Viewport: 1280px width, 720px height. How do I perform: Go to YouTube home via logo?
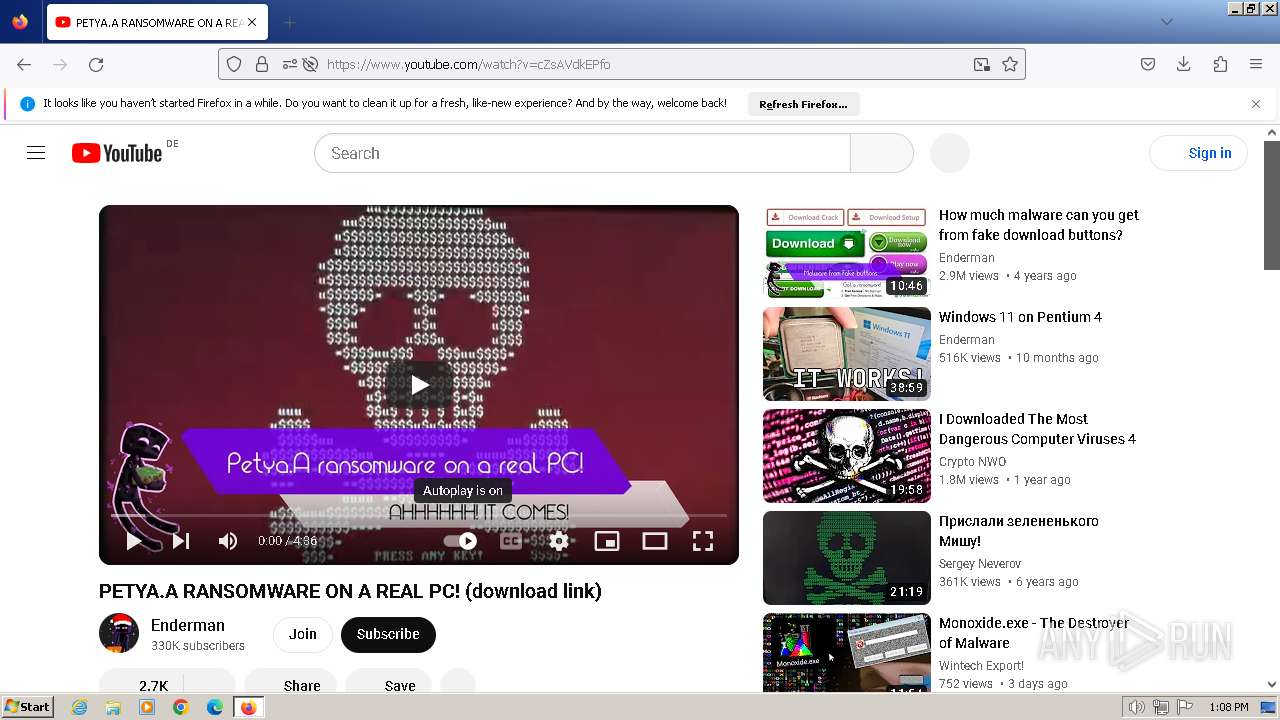(x=117, y=153)
